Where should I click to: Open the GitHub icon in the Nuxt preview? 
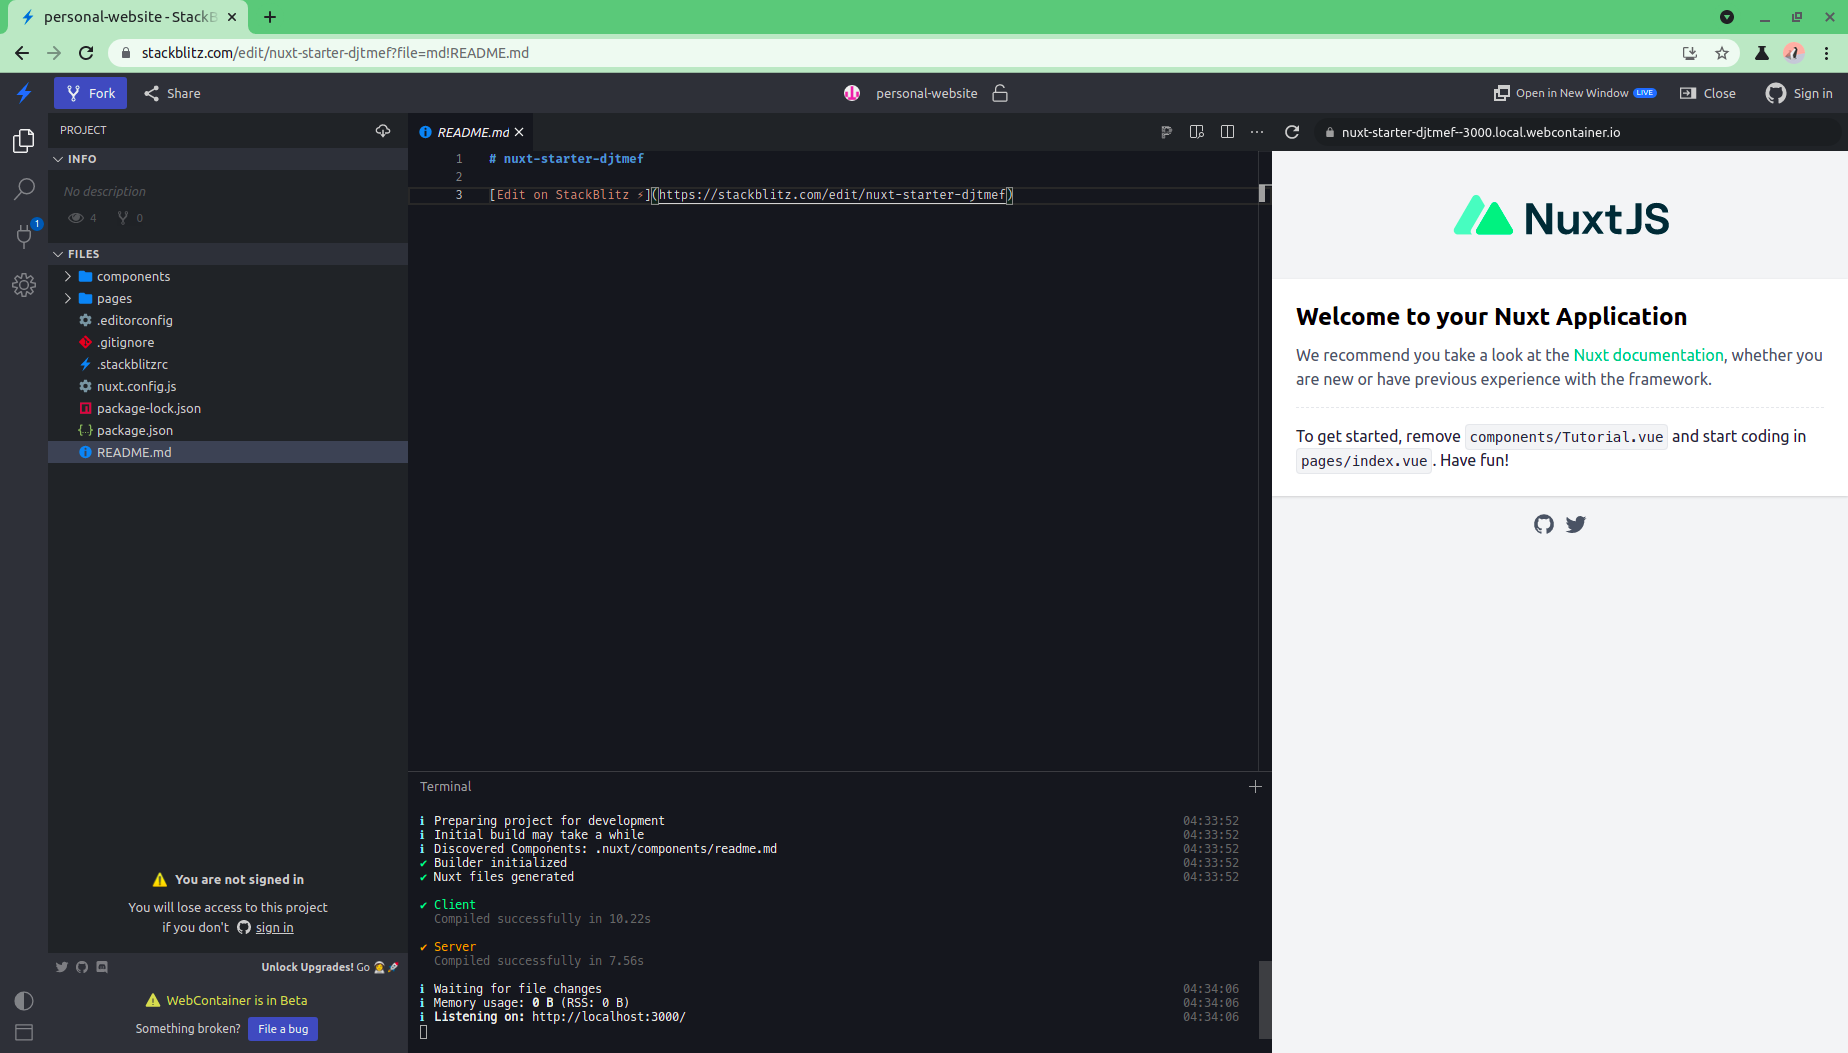pos(1543,524)
